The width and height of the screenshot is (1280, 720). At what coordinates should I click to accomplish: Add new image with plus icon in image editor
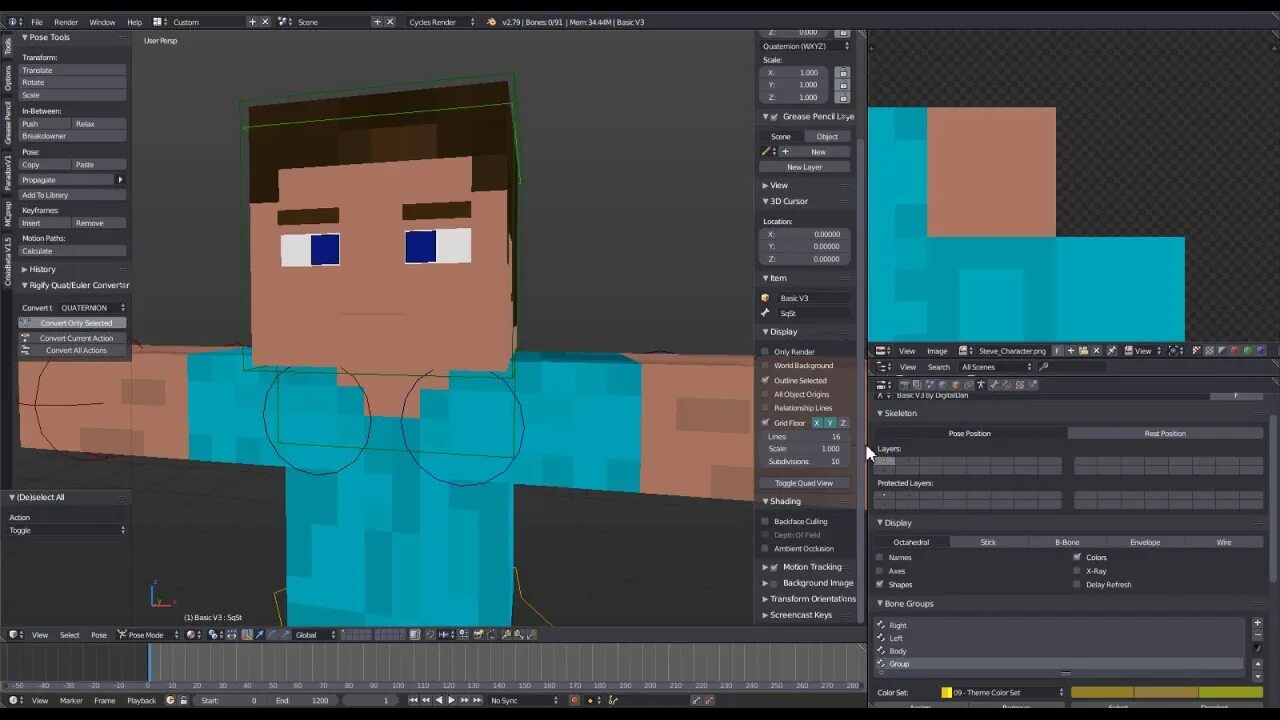[1070, 351]
